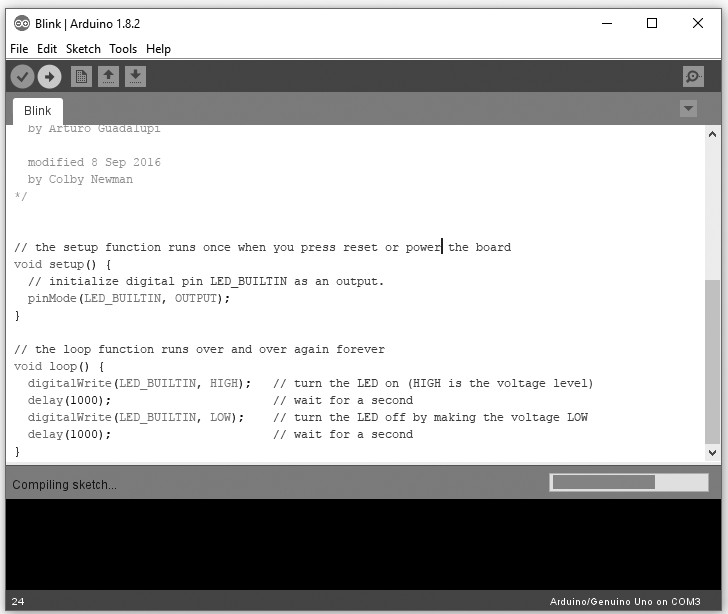Click 'modified 8 Sep 2016' comment
The image size is (728, 614).
94,163
